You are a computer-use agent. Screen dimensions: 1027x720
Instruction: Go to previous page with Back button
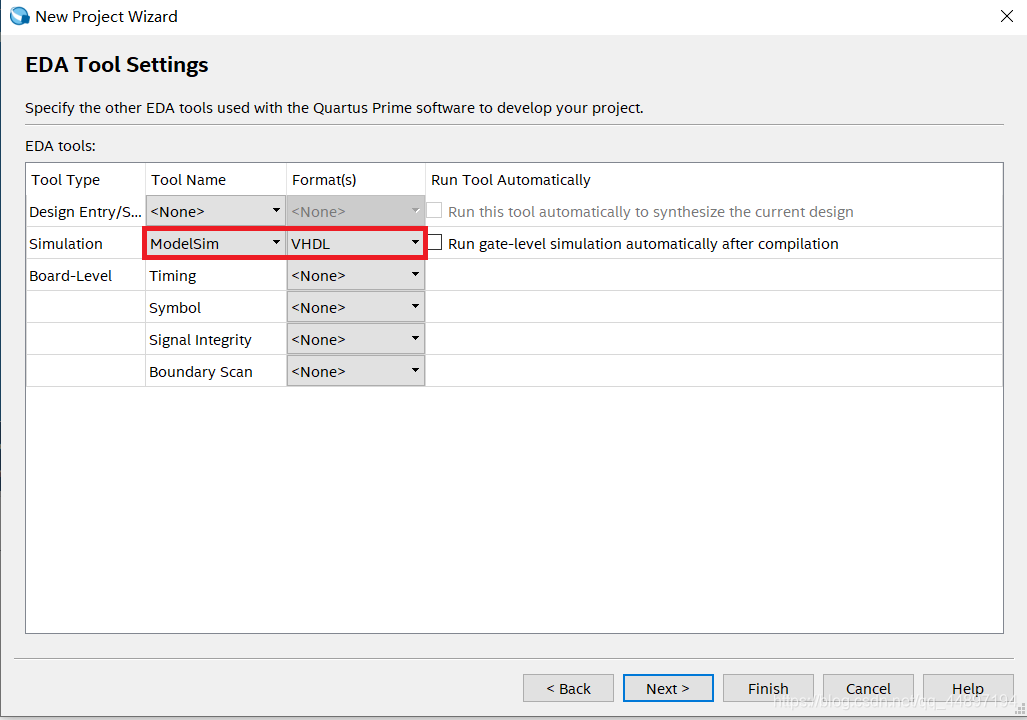coord(569,688)
